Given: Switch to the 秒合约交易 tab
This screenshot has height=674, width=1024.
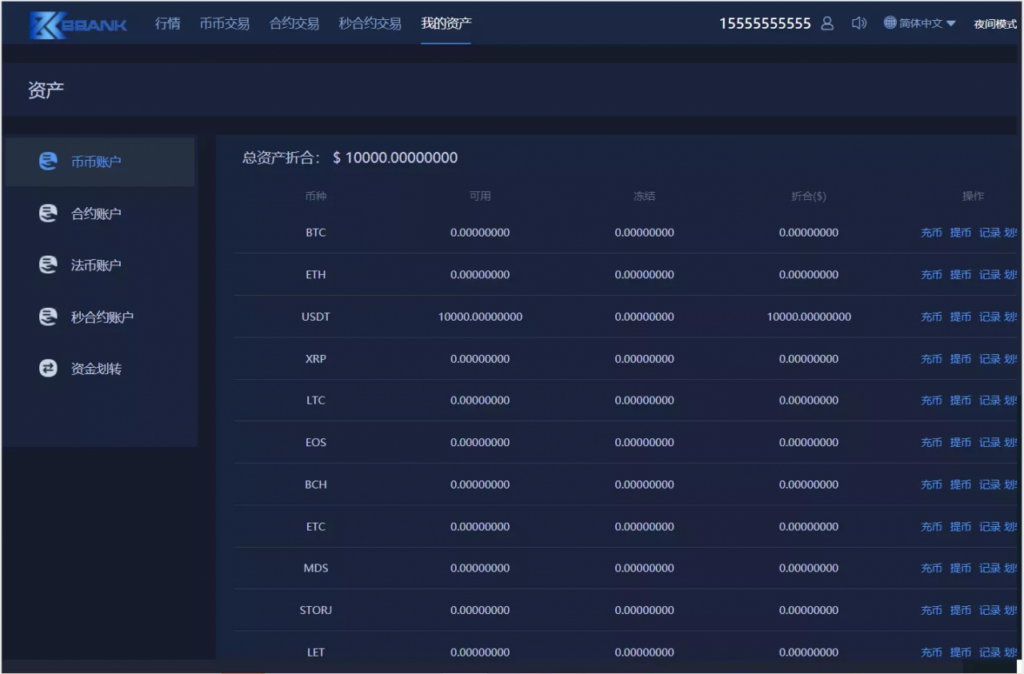Looking at the screenshot, I should [370, 23].
